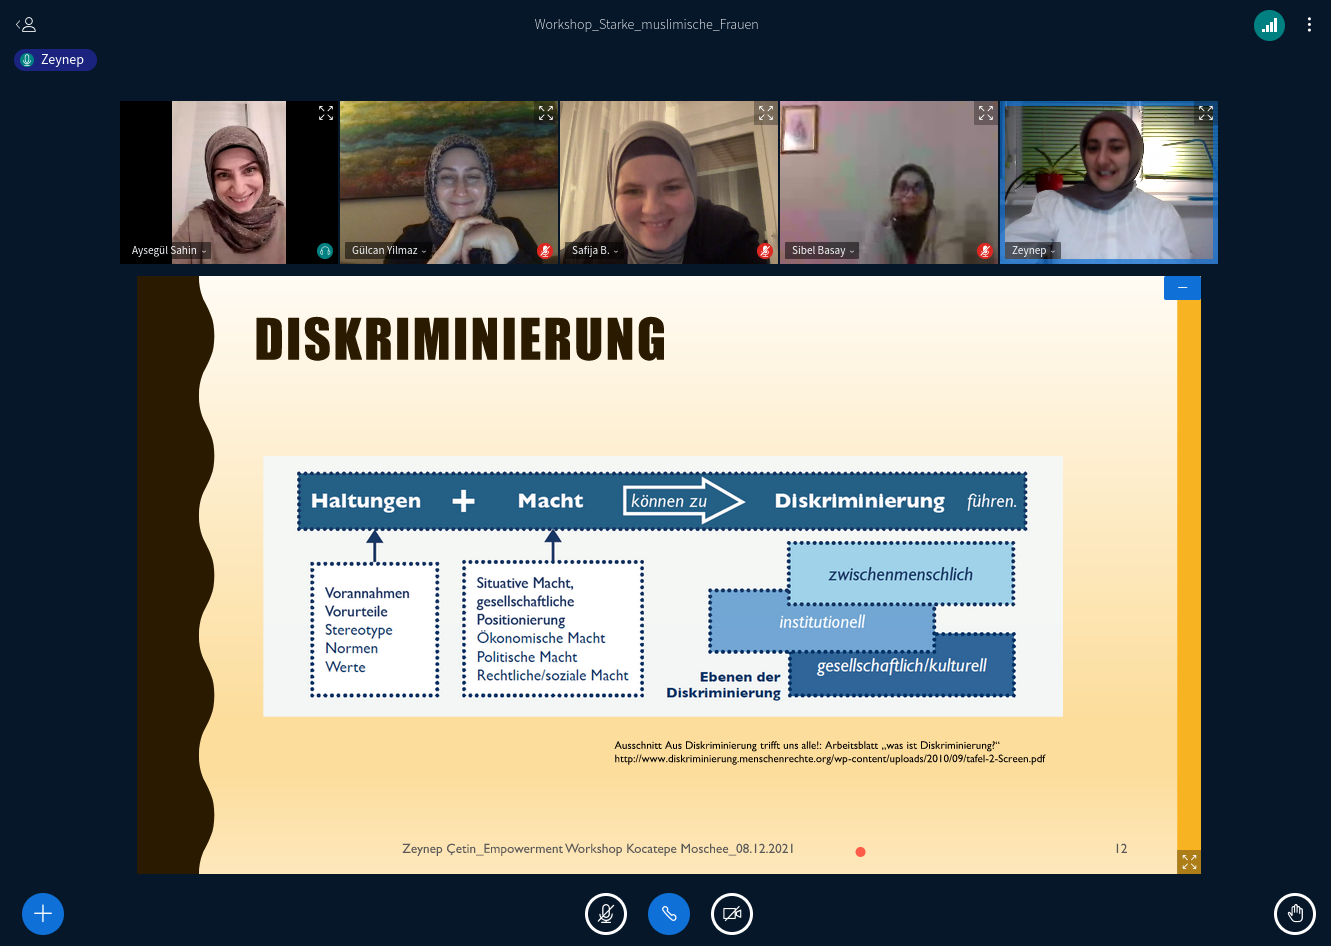1331x946 pixels.
Task: Turn on webcam sharing
Action: (732, 913)
